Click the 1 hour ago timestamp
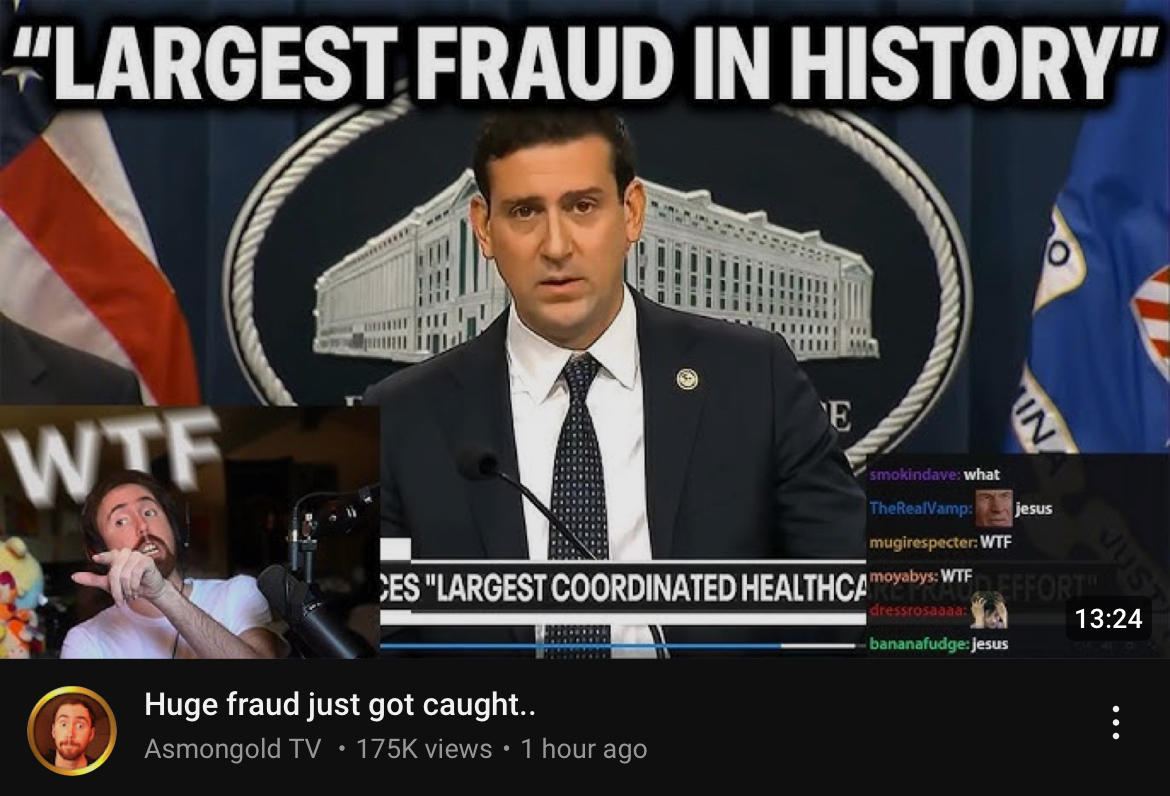 pyautogui.click(x=584, y=748)
